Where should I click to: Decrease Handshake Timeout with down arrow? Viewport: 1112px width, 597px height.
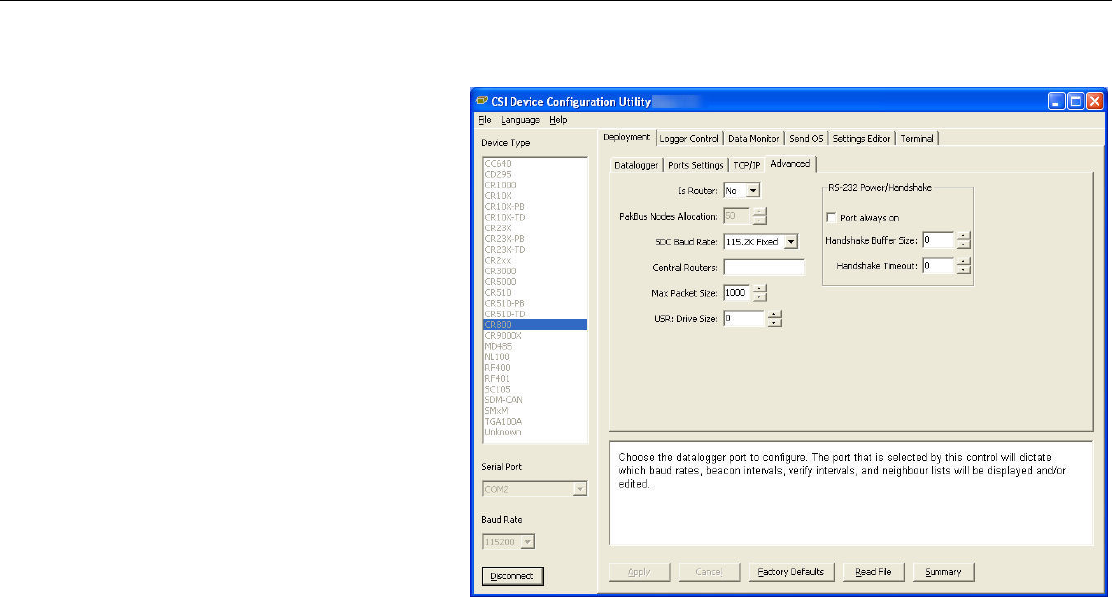(x=963, y=270)
